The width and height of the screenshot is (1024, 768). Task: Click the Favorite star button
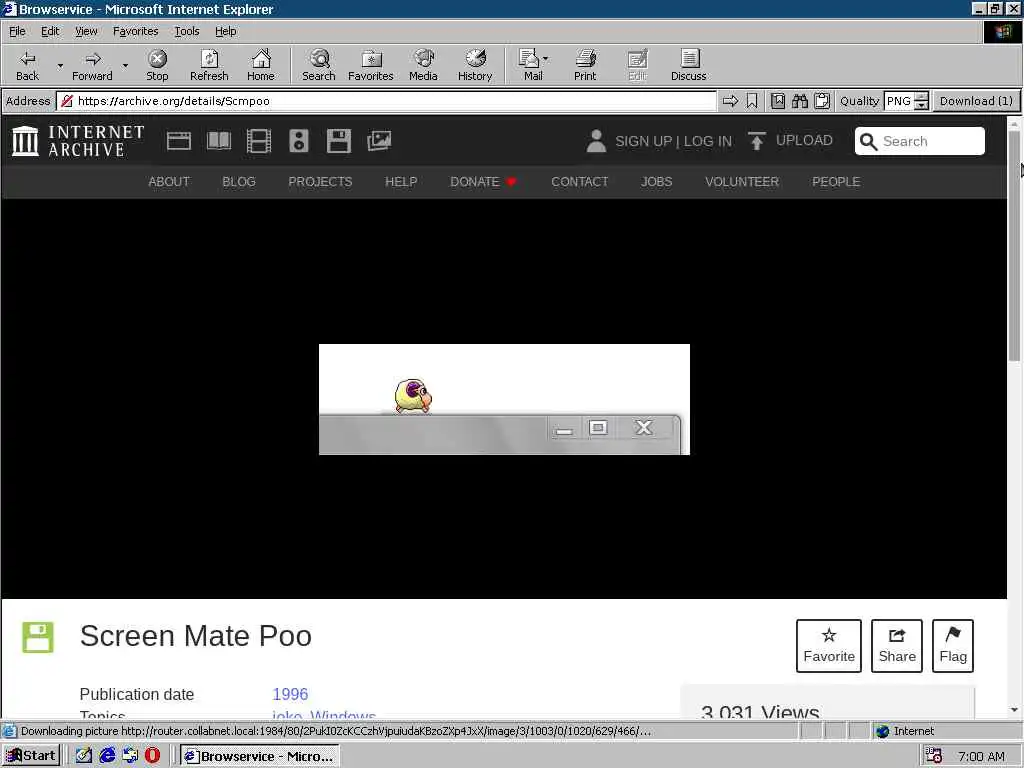click(x=829, y=645)
